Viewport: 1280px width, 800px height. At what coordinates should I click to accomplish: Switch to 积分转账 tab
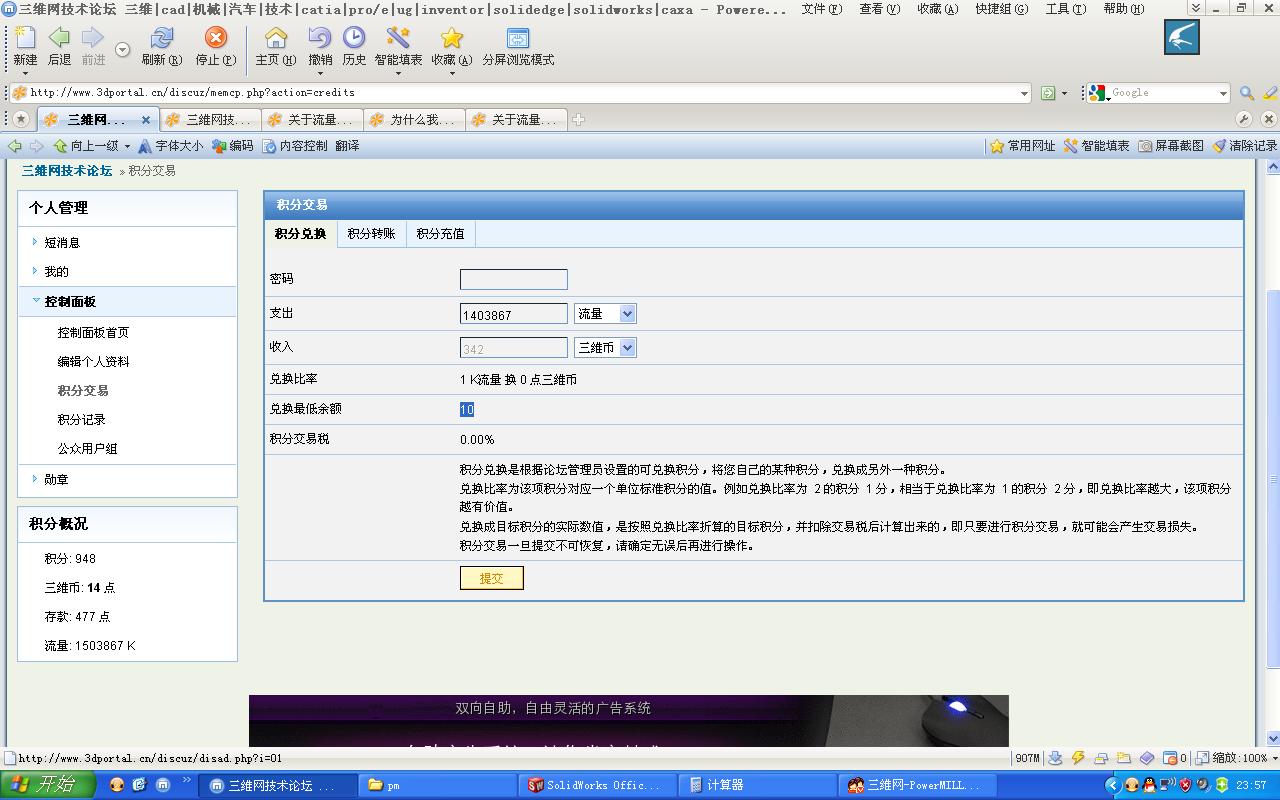(371, 234)
